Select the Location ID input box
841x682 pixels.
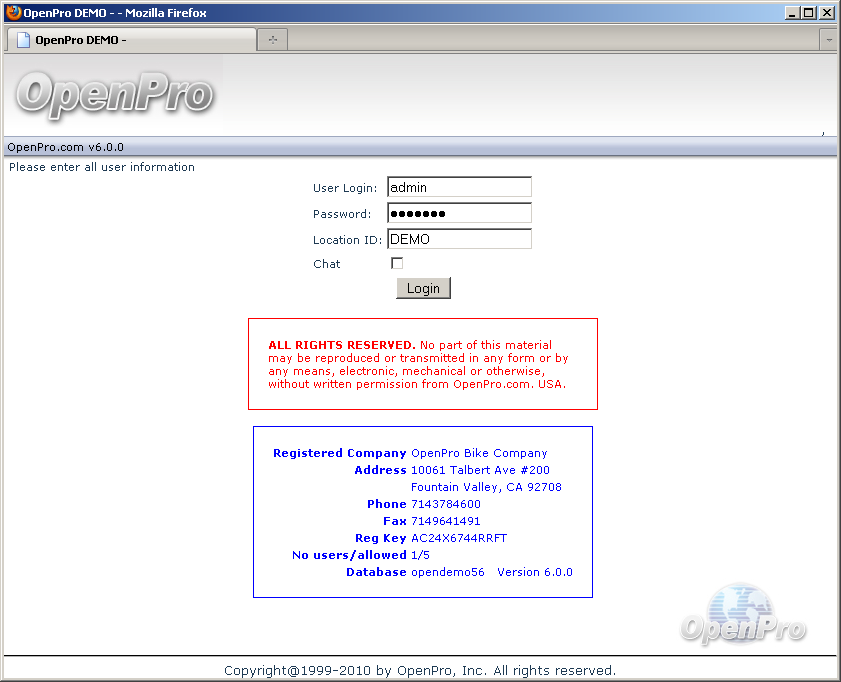tap(459, 239)
